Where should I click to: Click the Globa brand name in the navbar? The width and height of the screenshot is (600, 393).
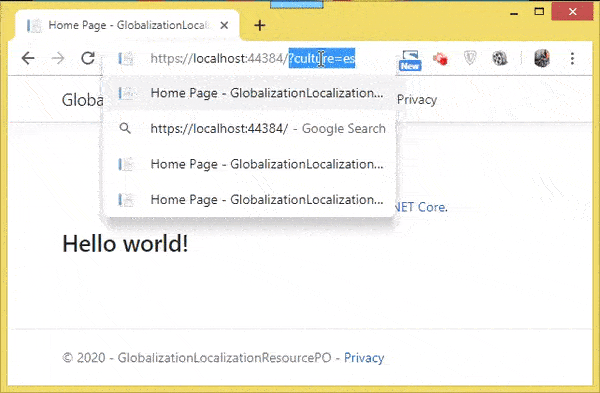pos(83,100)
